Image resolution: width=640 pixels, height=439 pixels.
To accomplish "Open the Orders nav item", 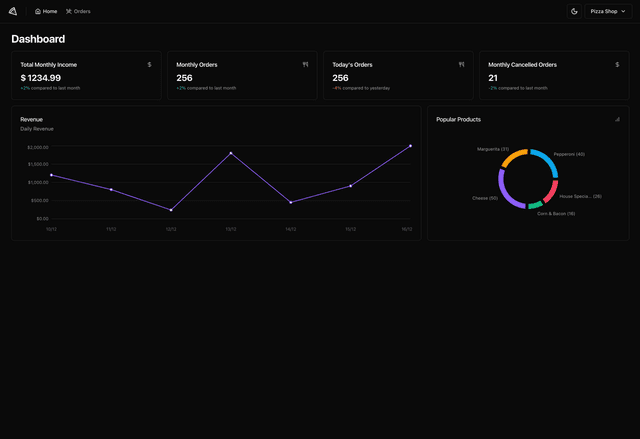I will tap(78, 11).
